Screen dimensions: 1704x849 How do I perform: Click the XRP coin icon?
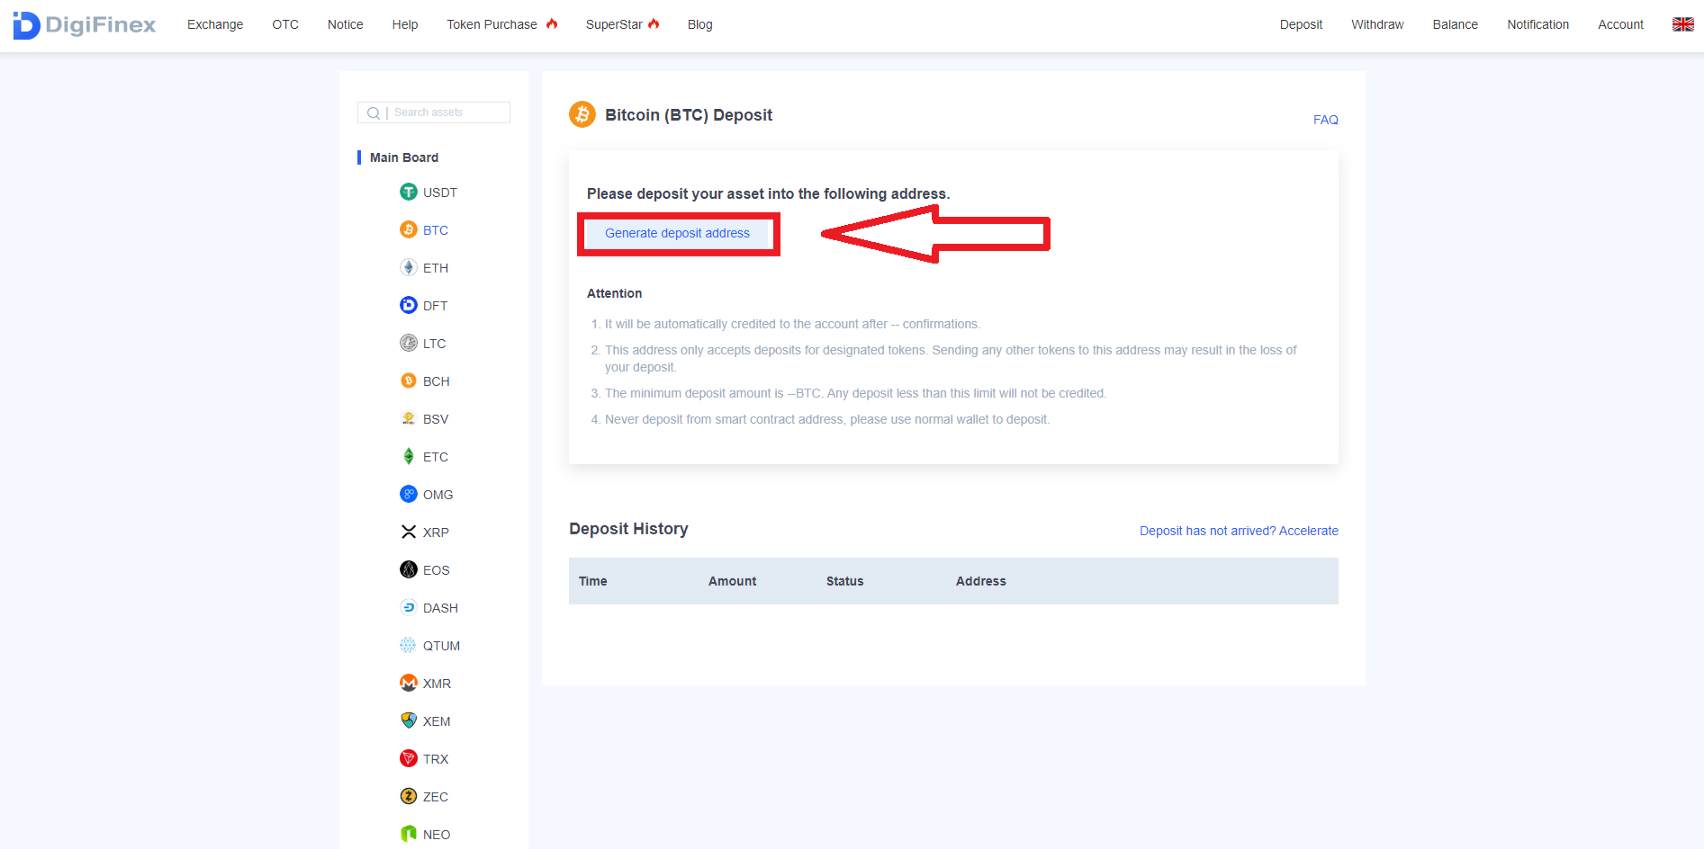[x=408, y=532]
